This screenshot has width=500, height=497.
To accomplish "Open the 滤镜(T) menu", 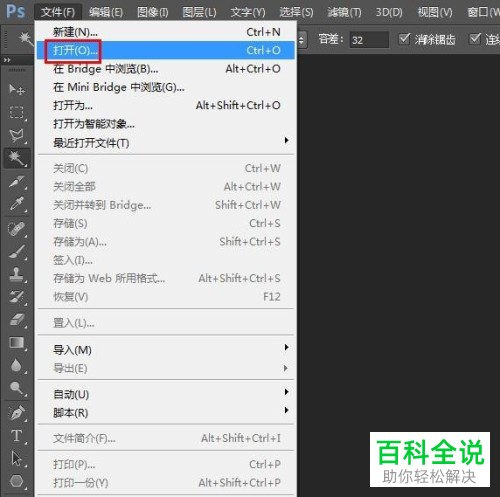I will pos(344,12).
